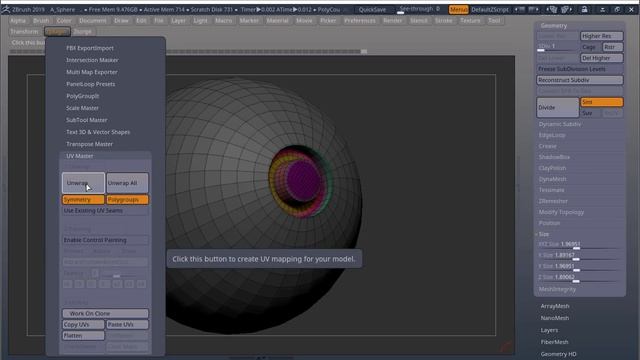Open the Zscript menu
Viewport: 640px width, 360px height.
tap(83, 31)
